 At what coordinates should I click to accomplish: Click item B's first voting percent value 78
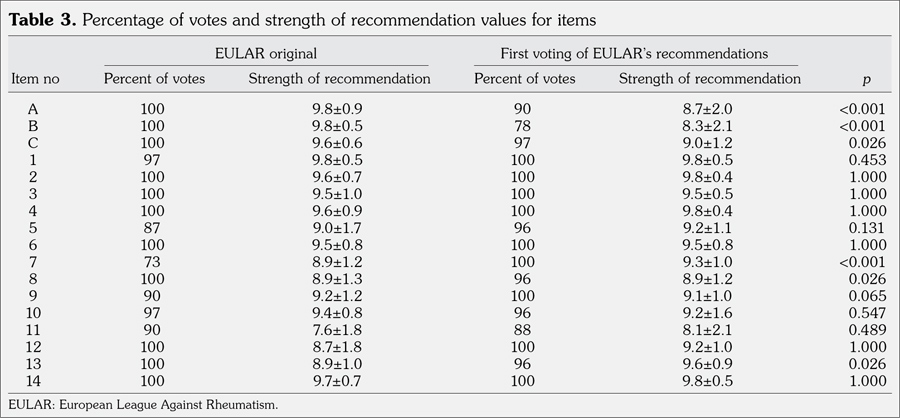[x=521, y=127]
